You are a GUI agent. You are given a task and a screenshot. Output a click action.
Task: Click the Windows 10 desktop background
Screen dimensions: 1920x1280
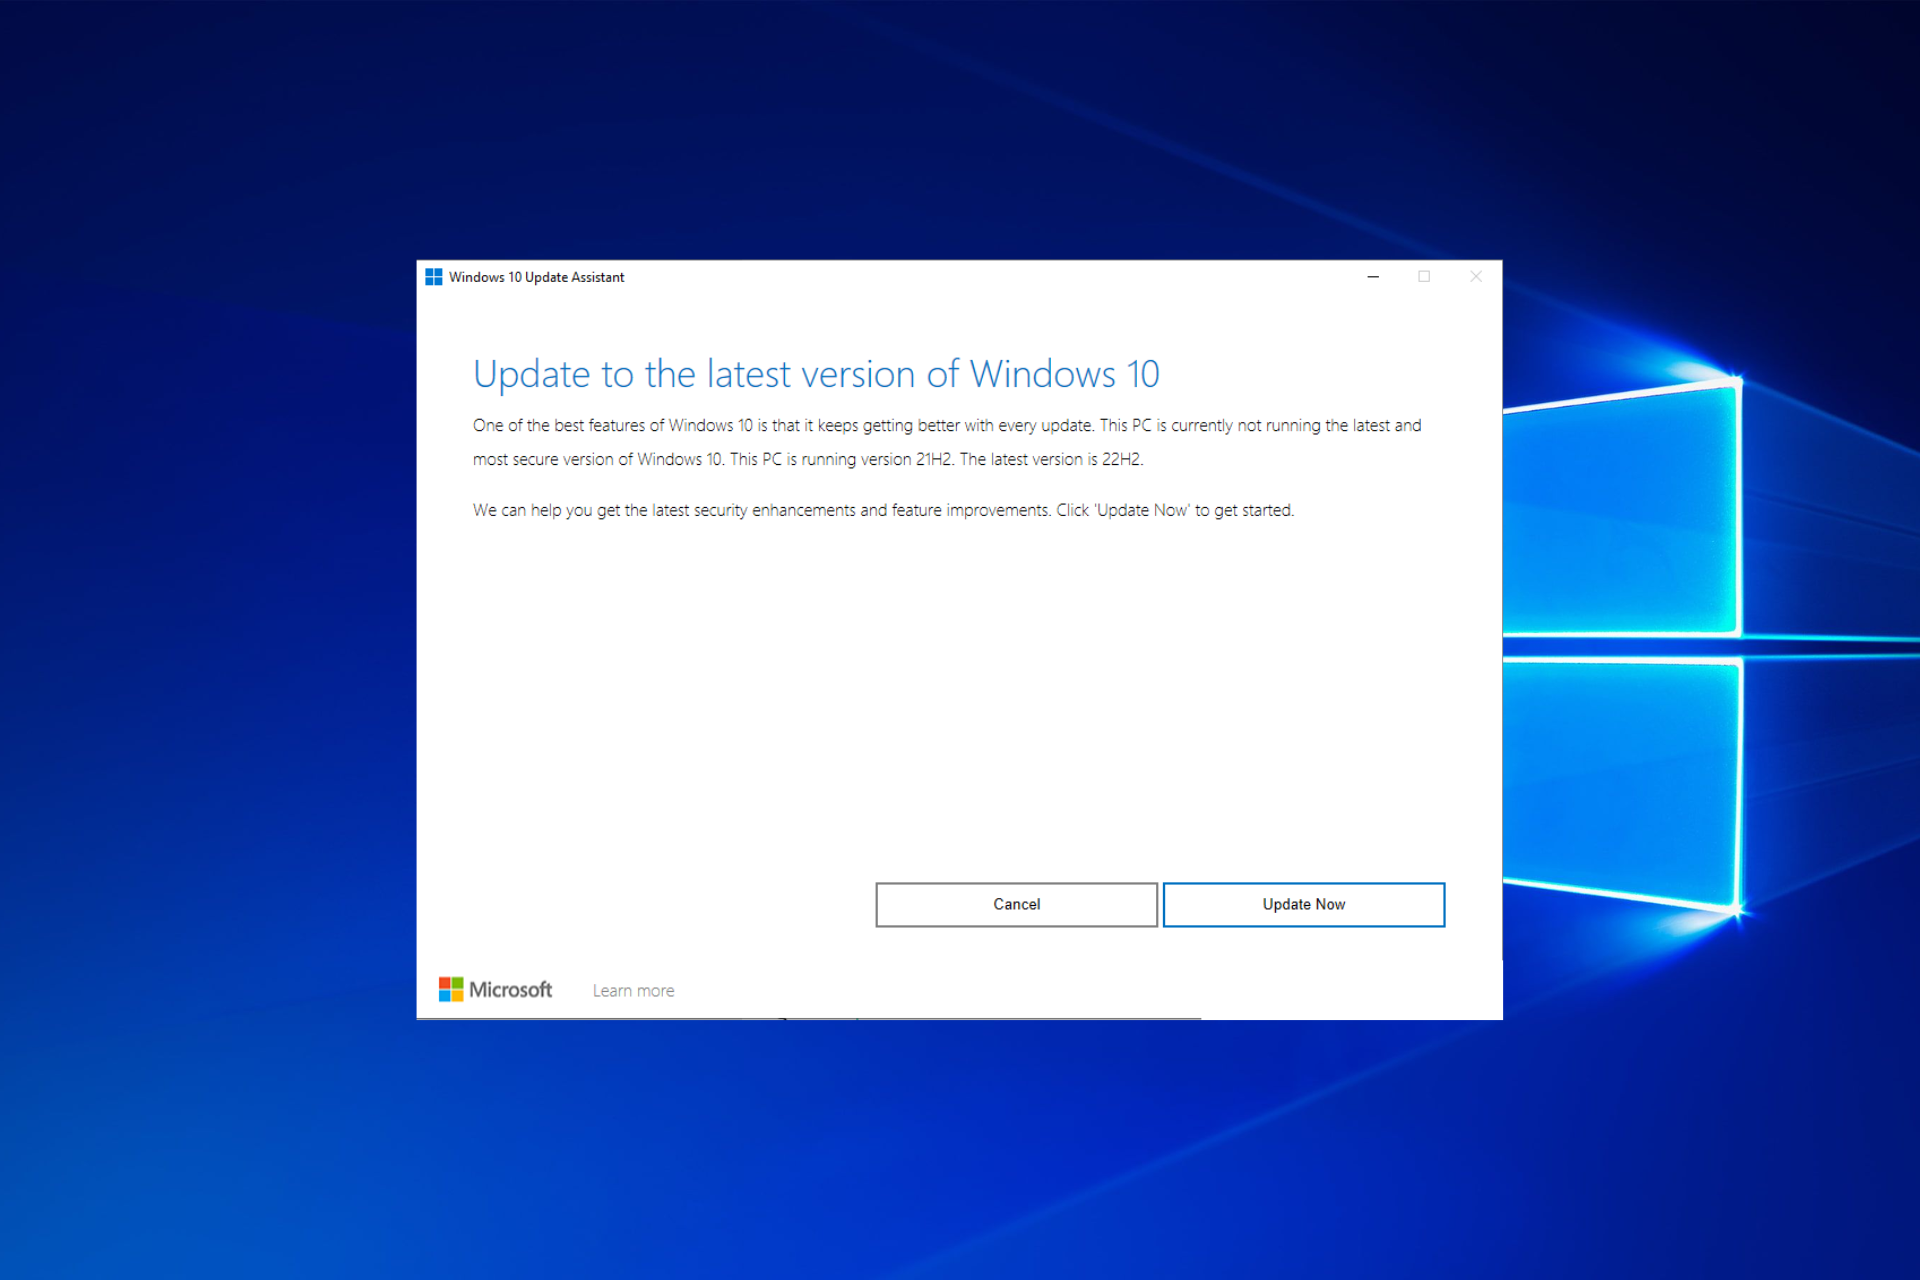214,643
